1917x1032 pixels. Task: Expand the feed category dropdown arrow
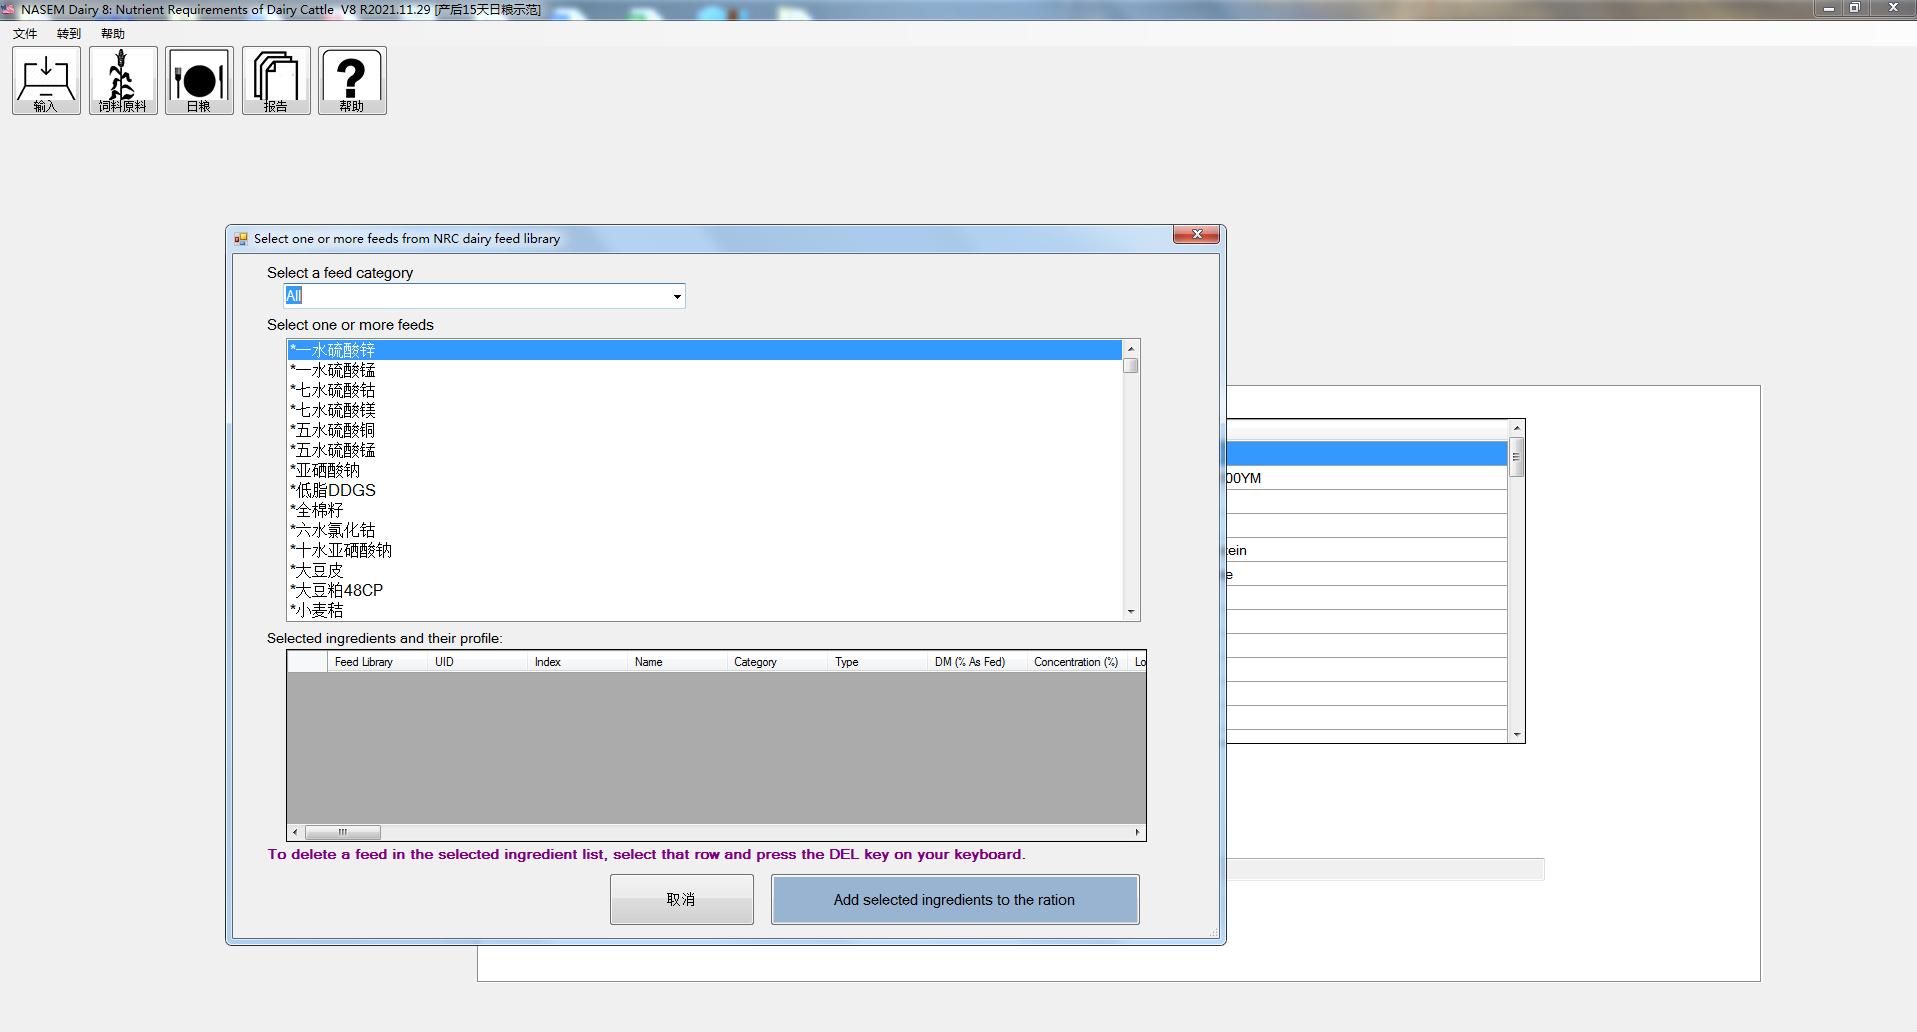677,296
